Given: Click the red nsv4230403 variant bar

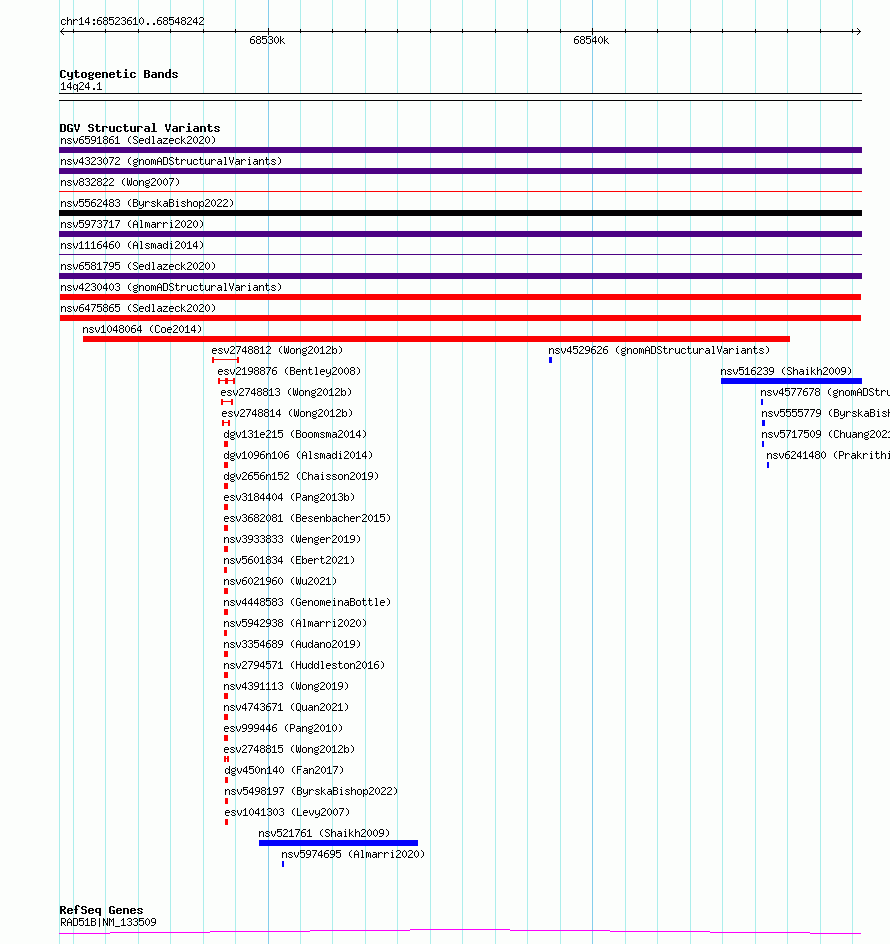Looking at the screenshot, I should tap(460, 297).
